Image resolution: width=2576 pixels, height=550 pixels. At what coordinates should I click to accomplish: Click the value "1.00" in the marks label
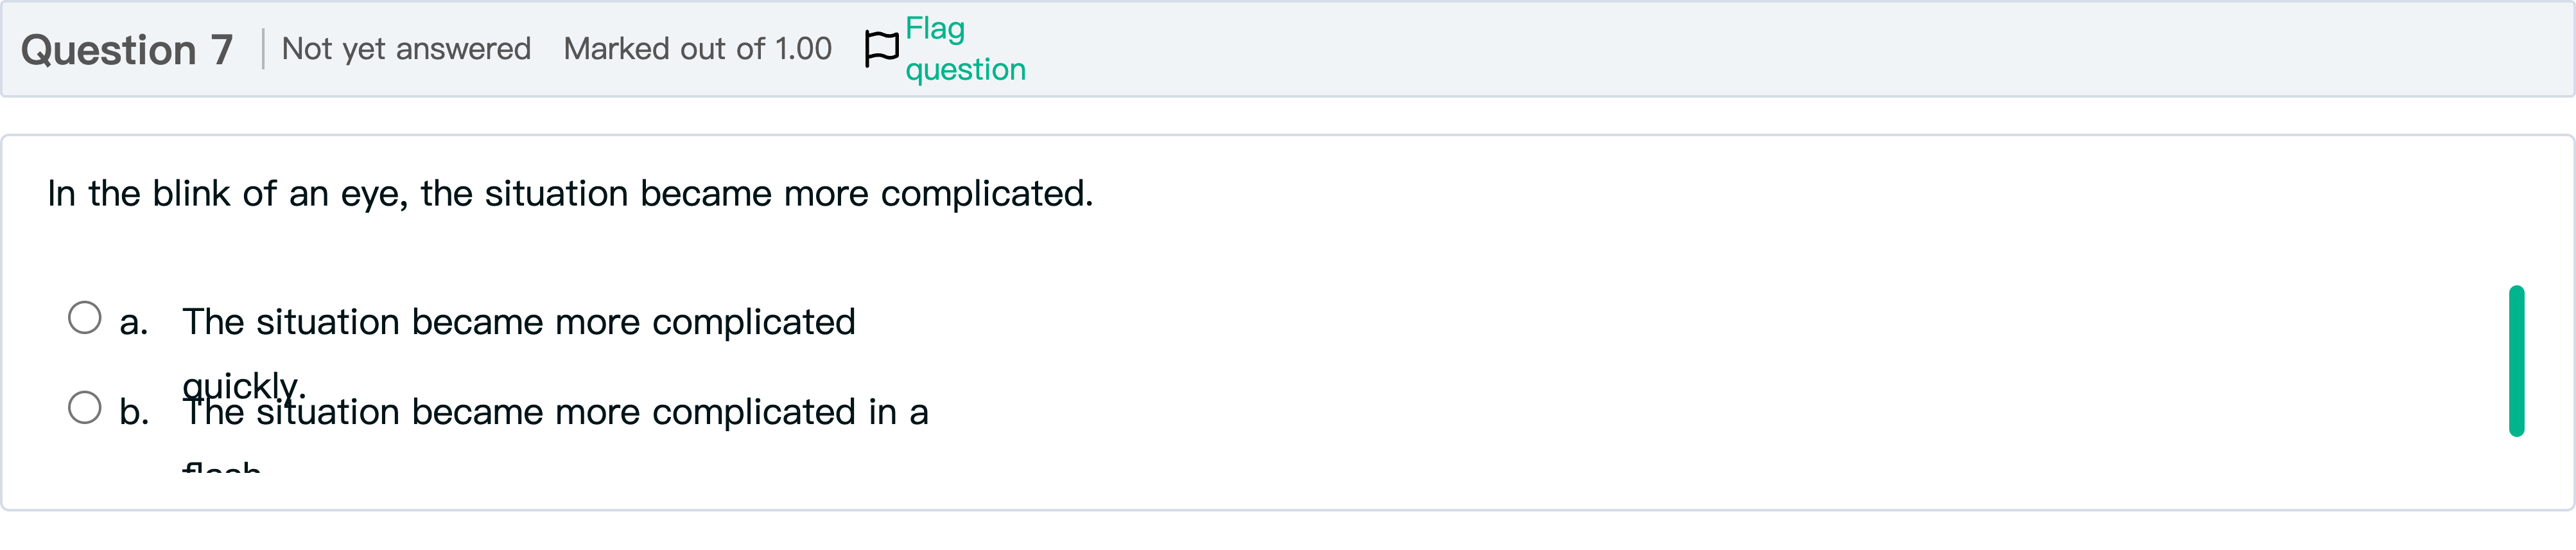point(803,49)
